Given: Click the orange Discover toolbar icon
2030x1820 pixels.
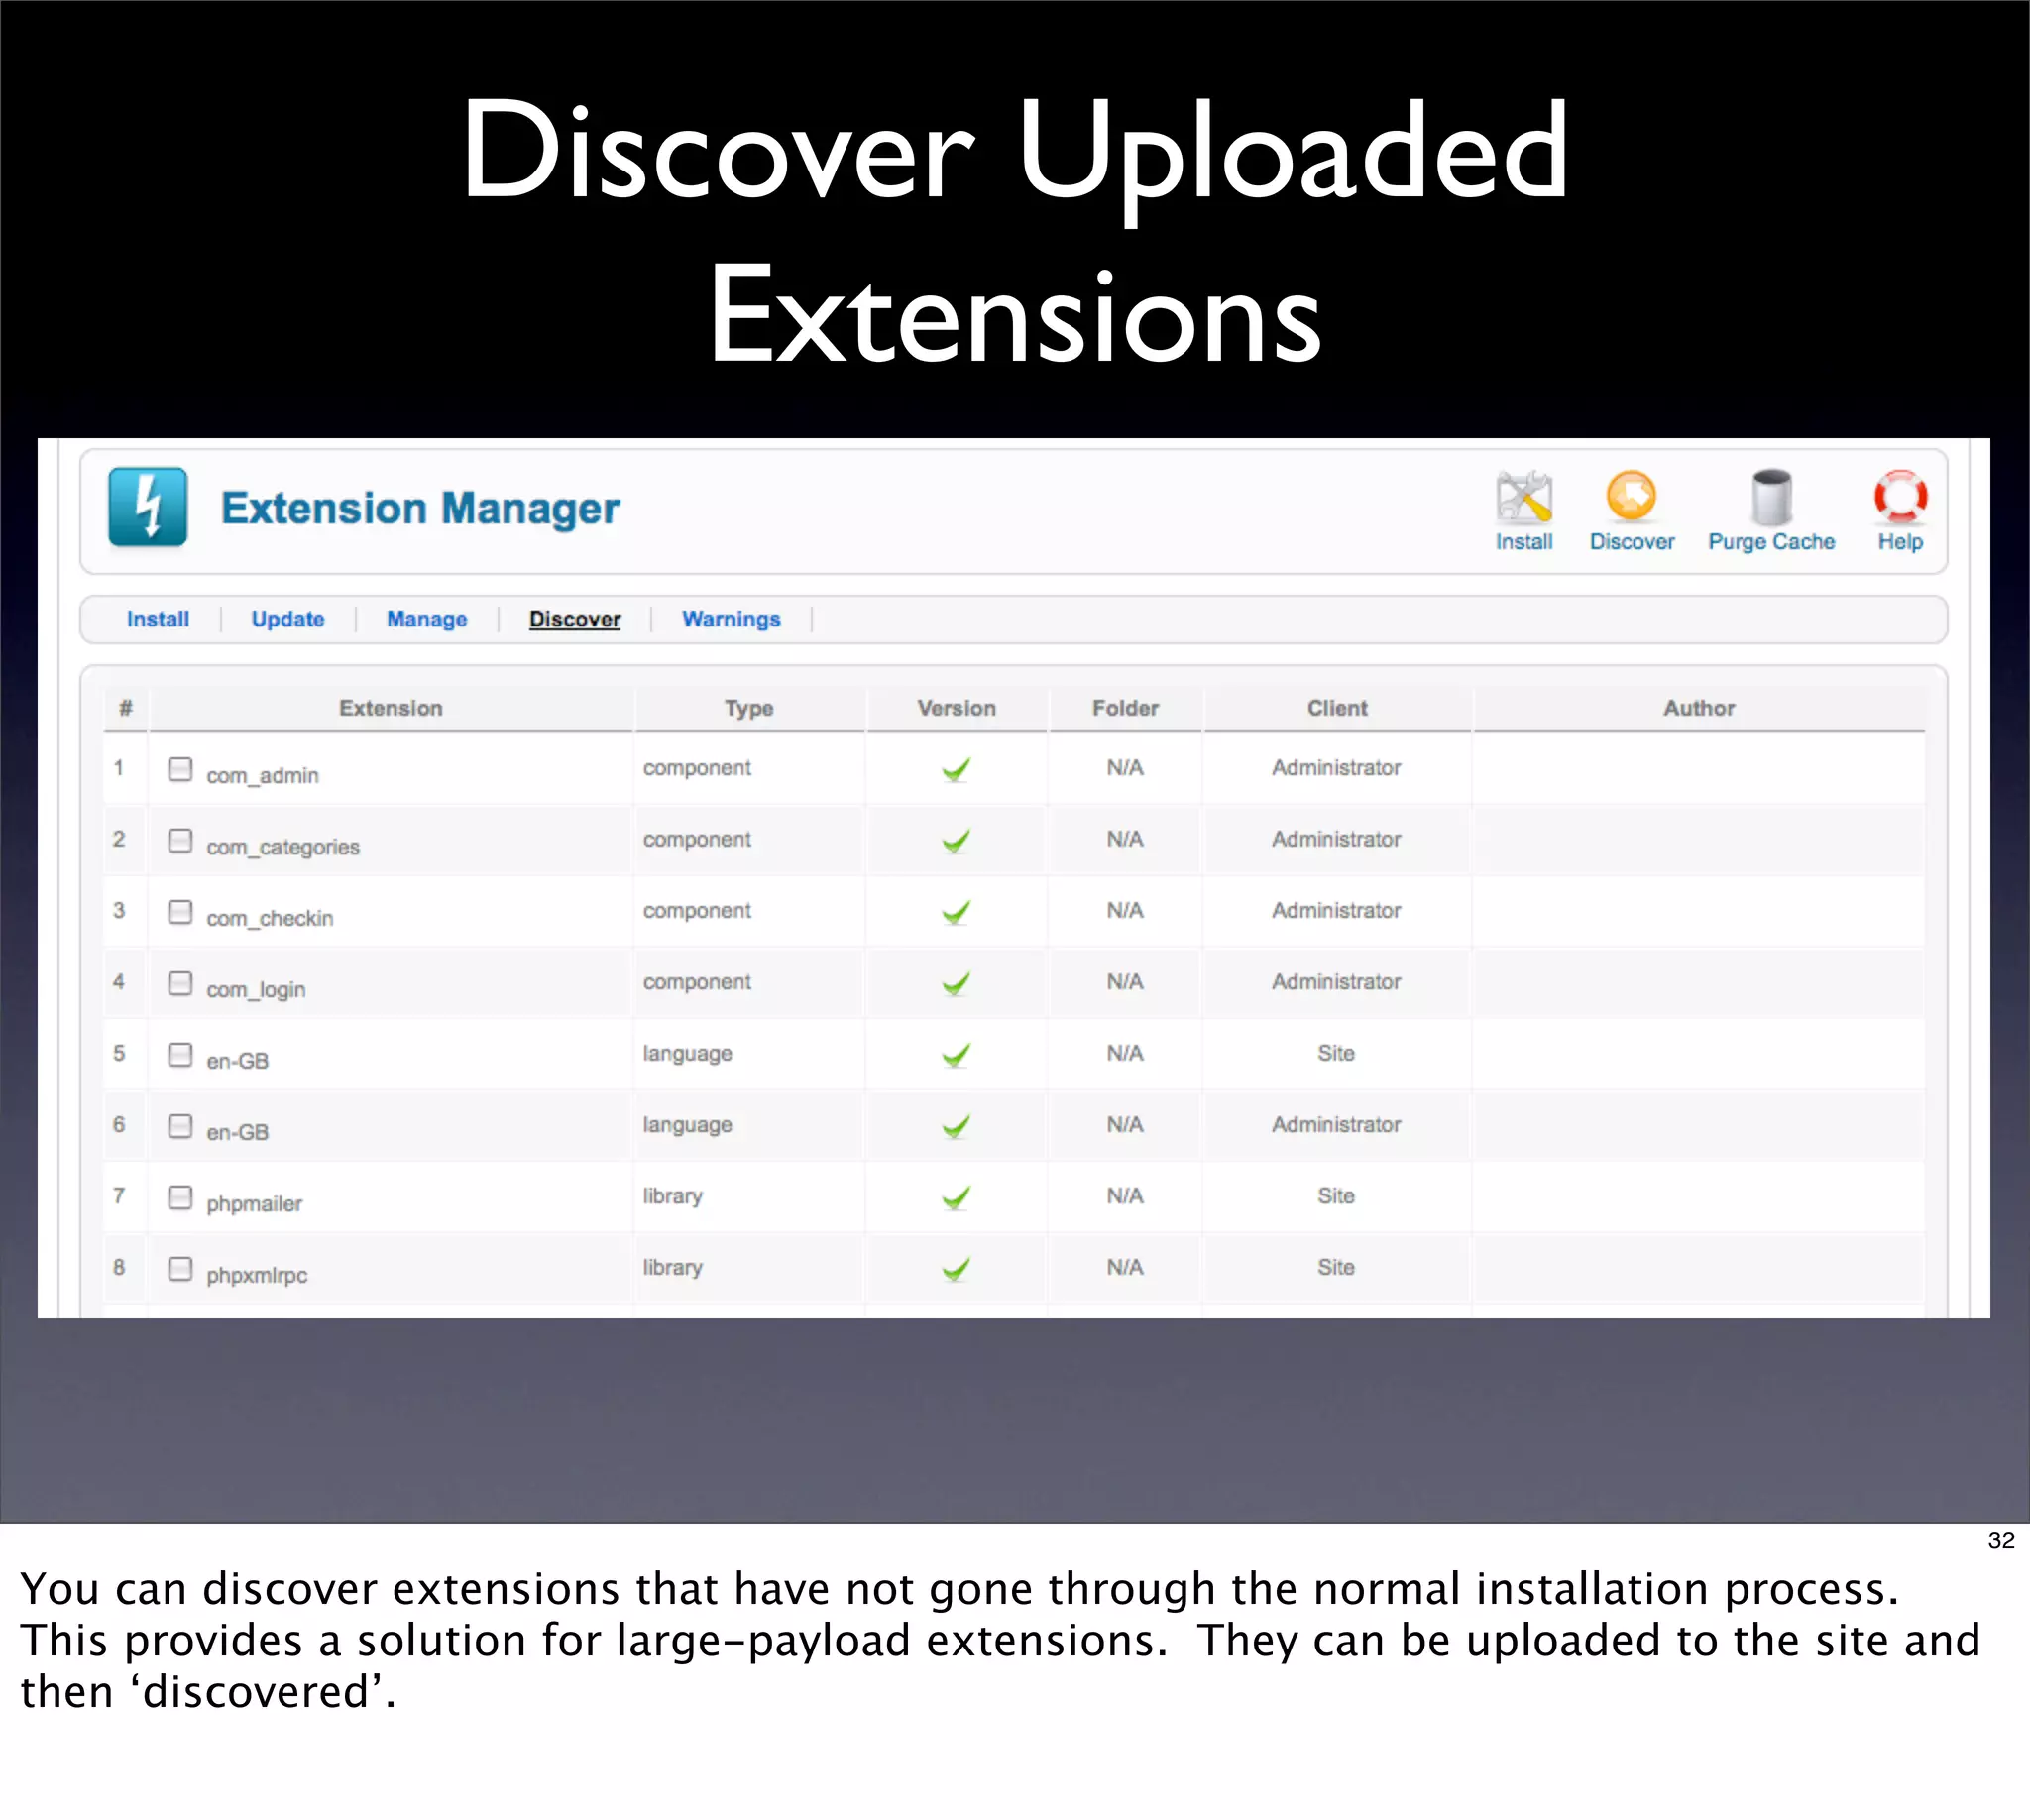Looking at the screenshot, I should coord(1631,496).
